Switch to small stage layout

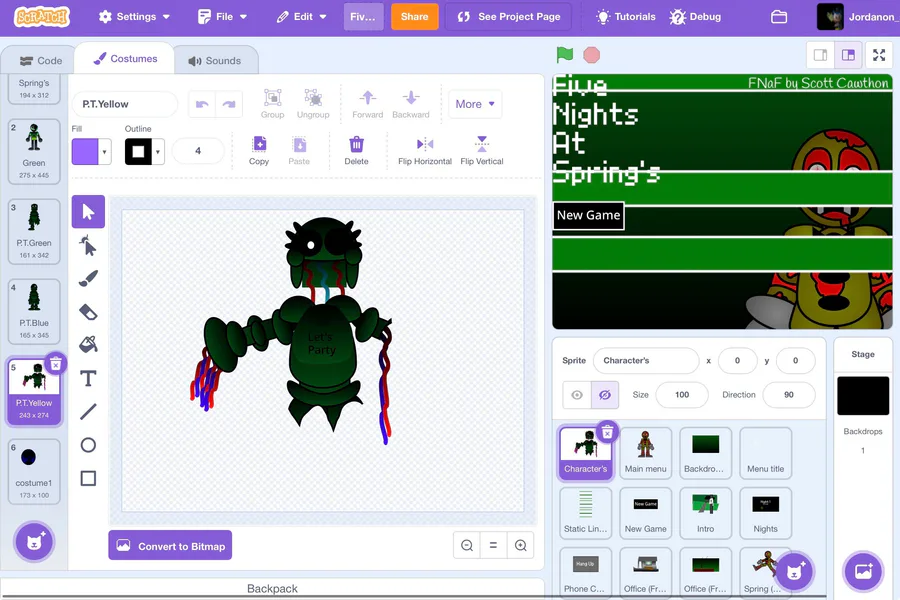(x=821, y=55)
